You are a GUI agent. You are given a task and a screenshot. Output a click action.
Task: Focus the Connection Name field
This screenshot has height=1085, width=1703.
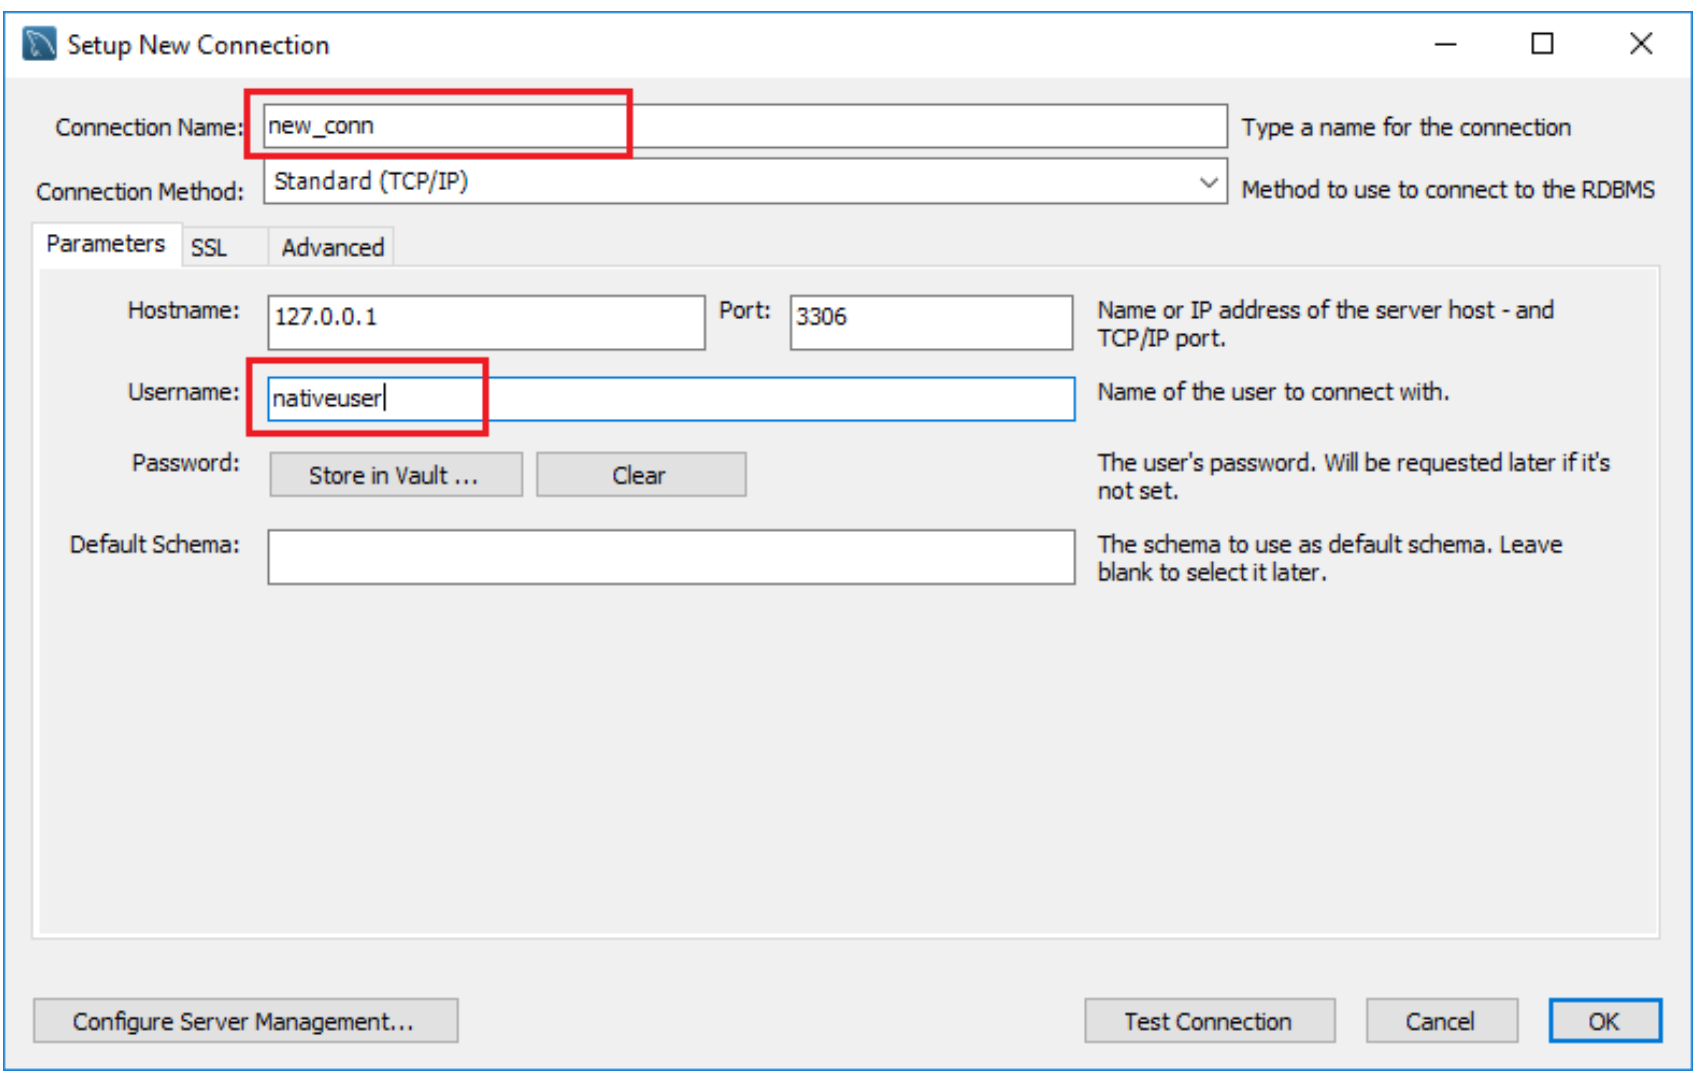(x=744, y=126)
